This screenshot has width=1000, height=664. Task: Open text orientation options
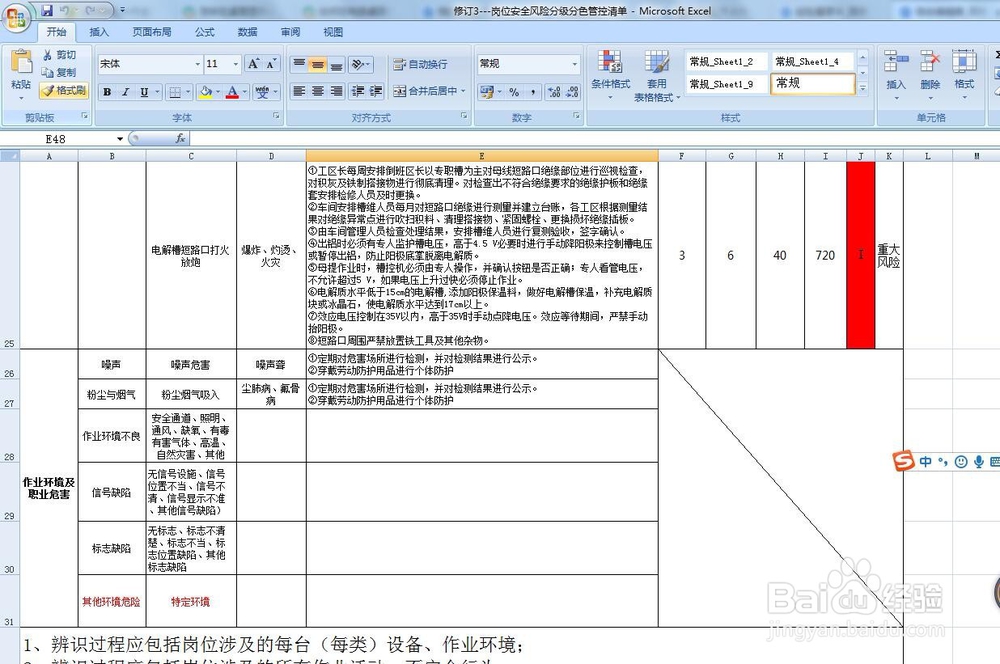pos(360,64)
